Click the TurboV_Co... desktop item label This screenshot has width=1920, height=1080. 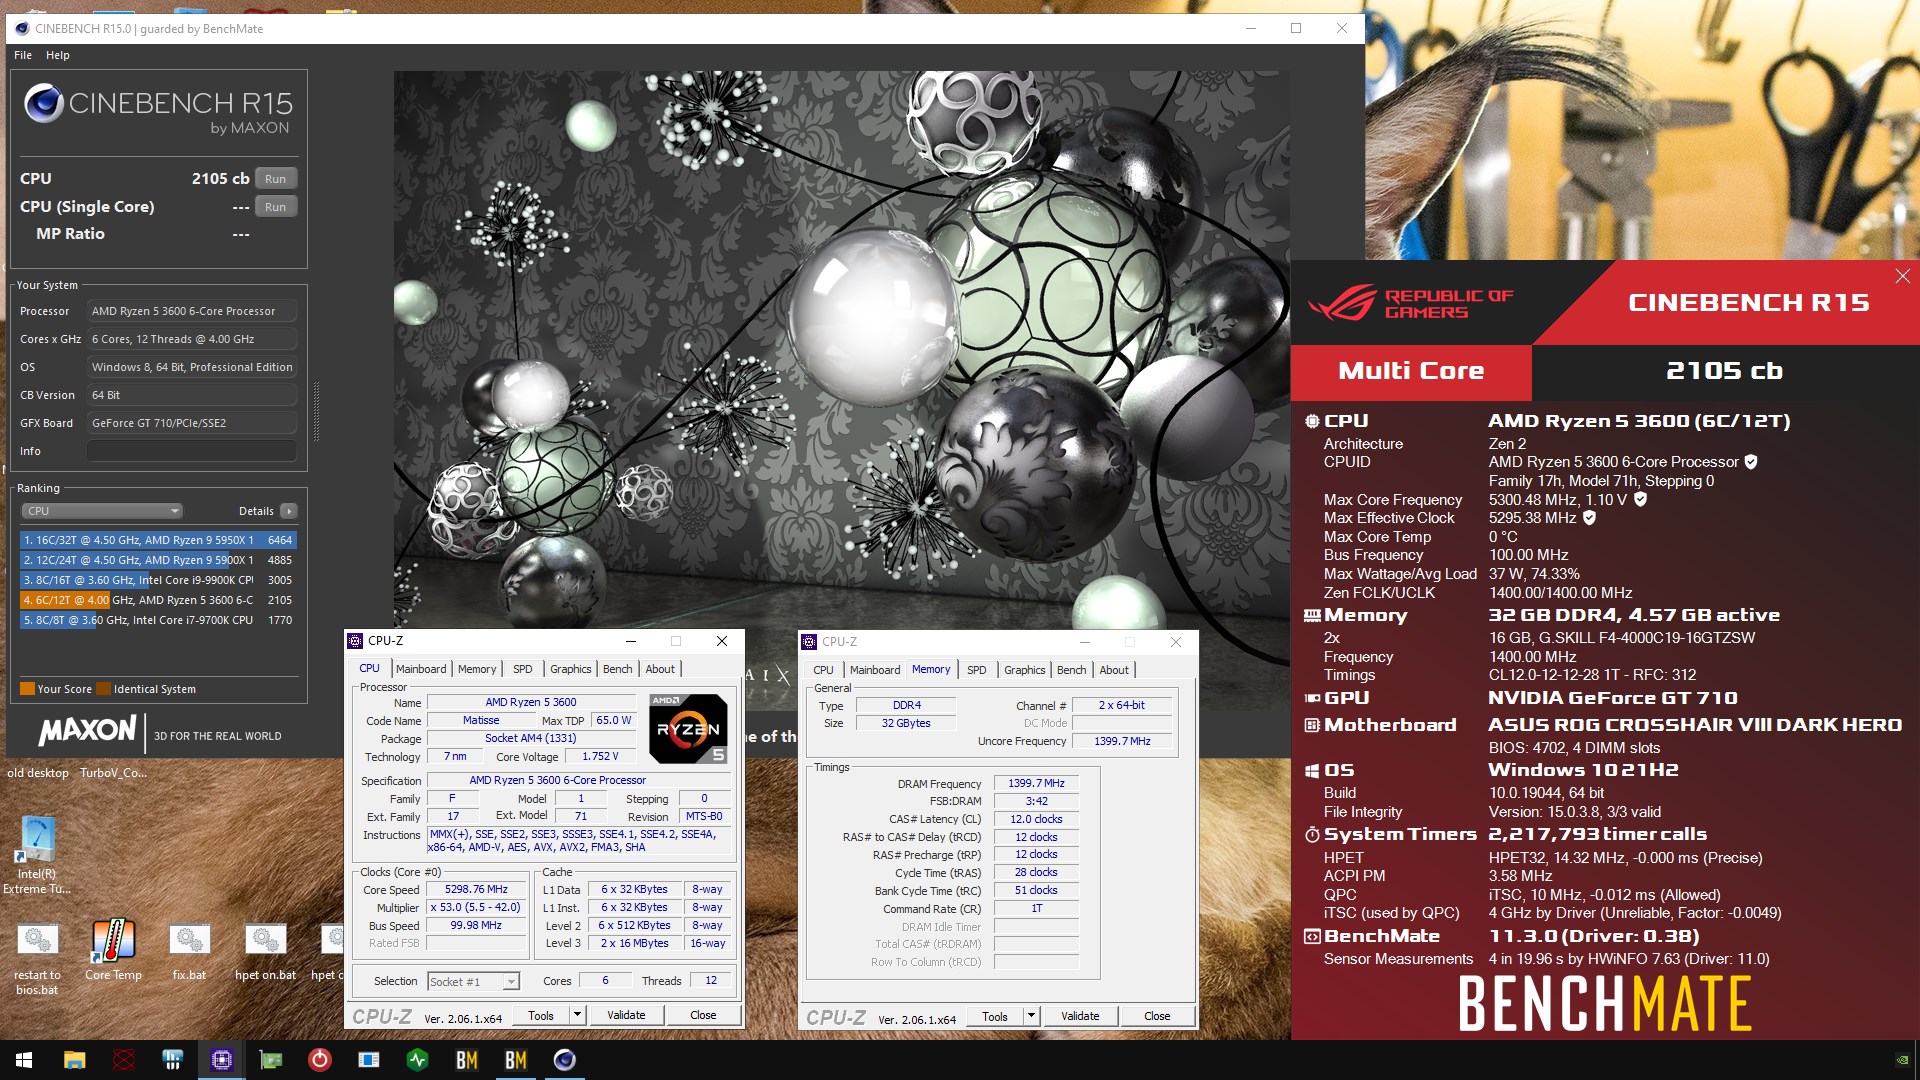(113, 773)
